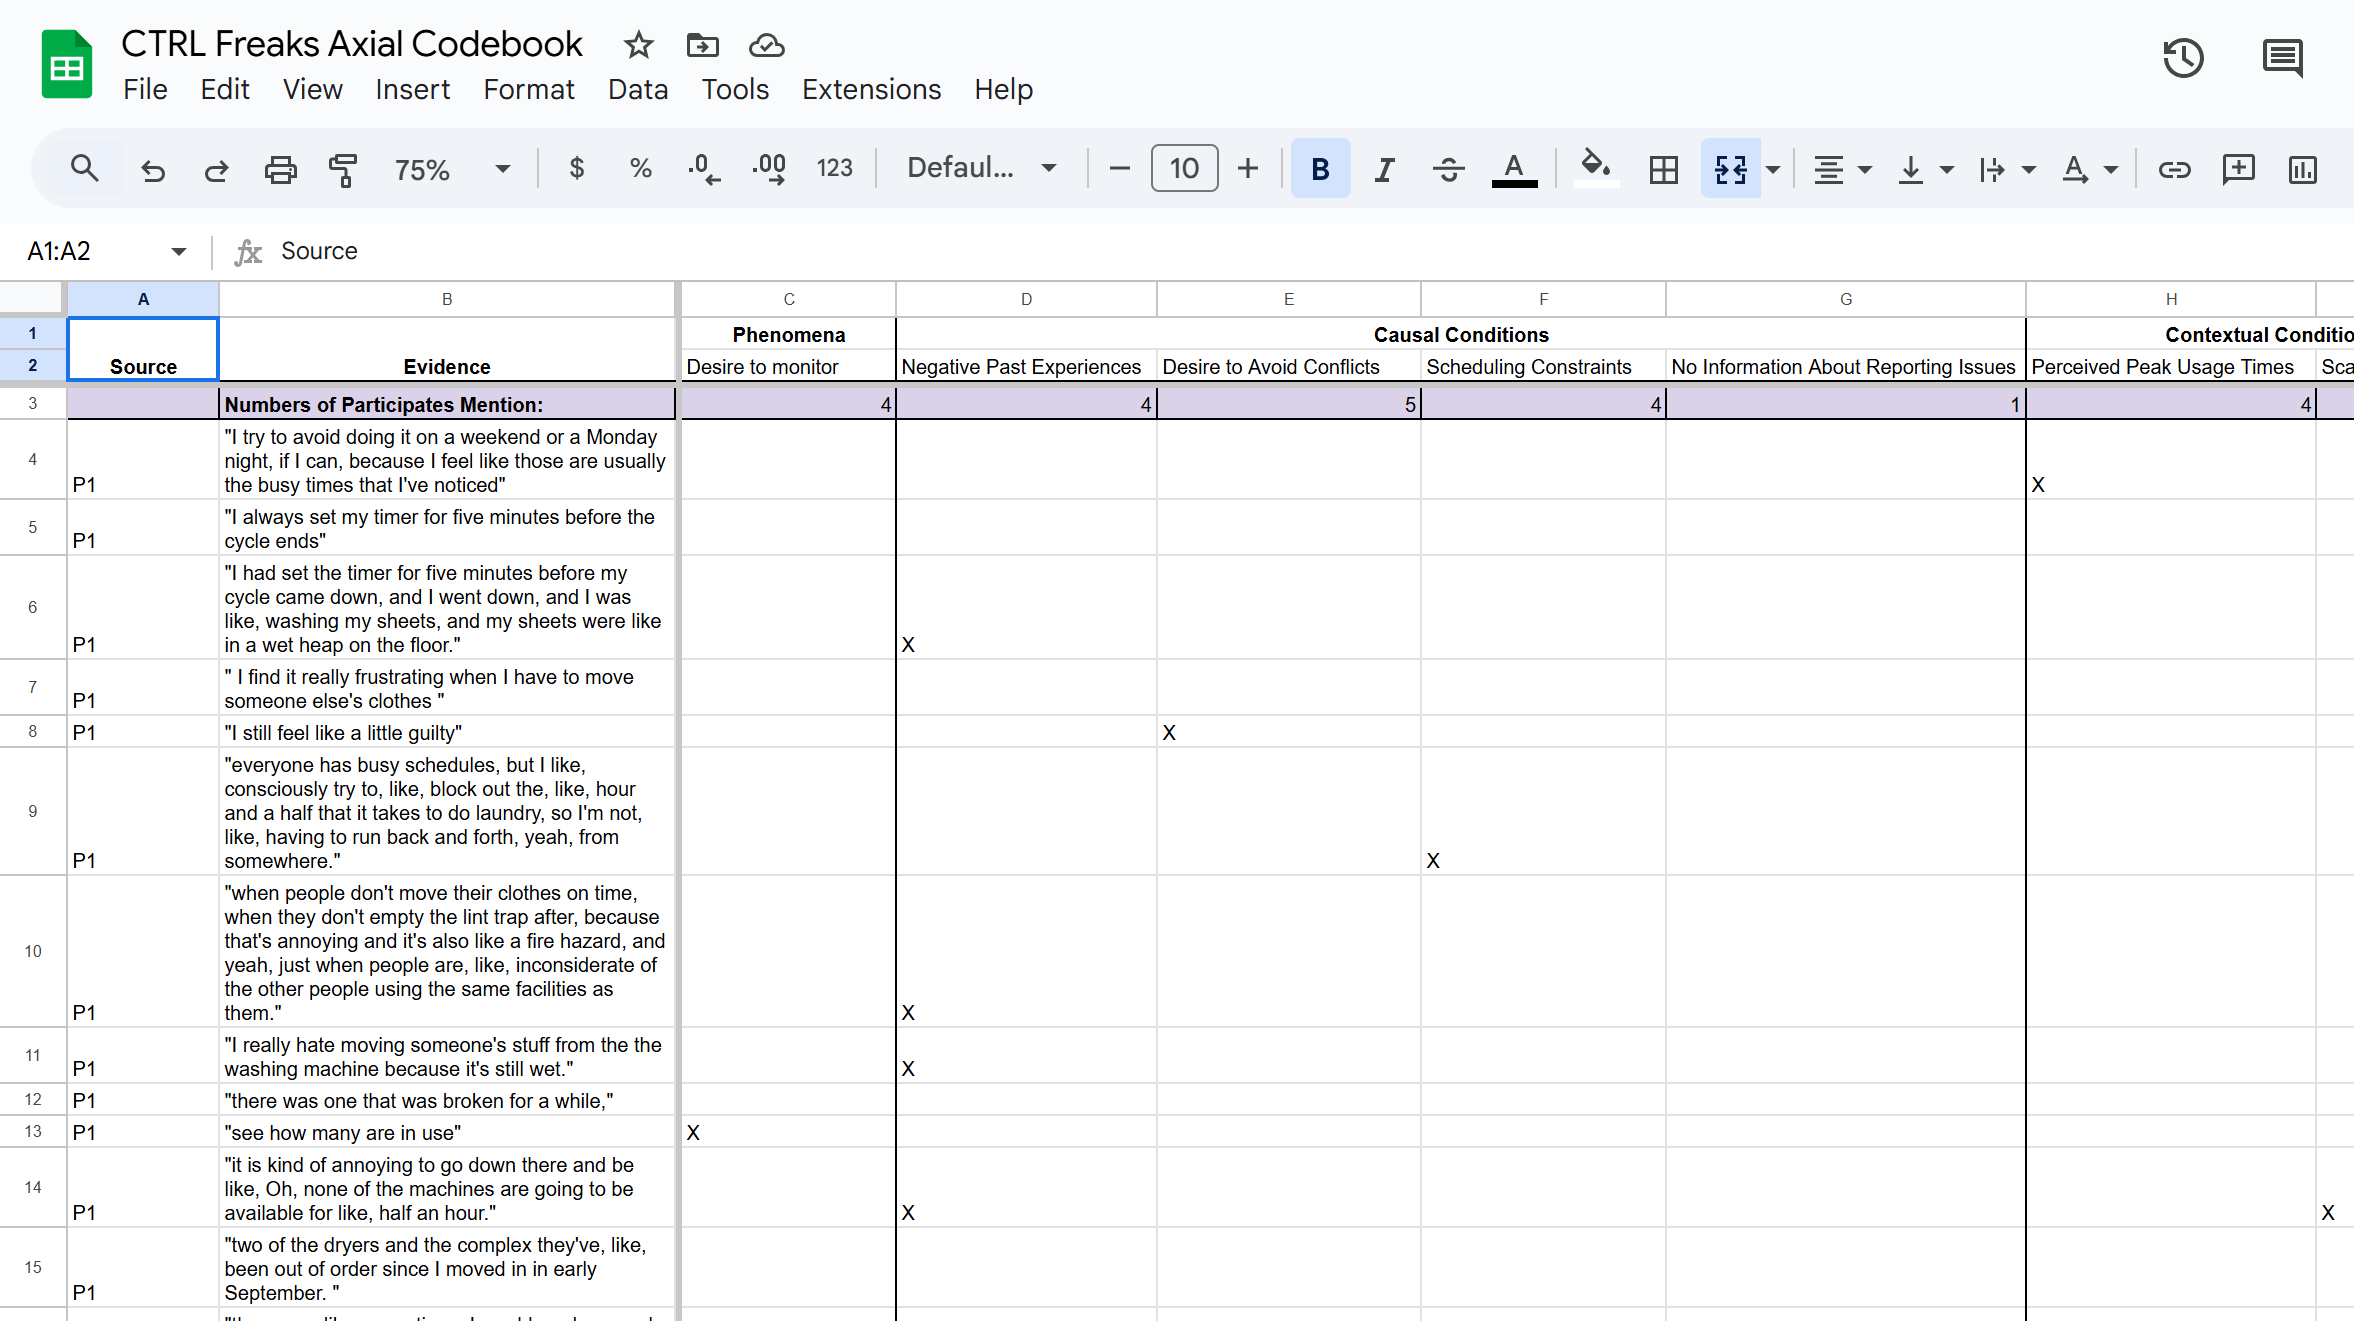The height and width of the screenshot is (1321, 2354).
Task: Select row 10 header
Action: (x=33, y=951)
